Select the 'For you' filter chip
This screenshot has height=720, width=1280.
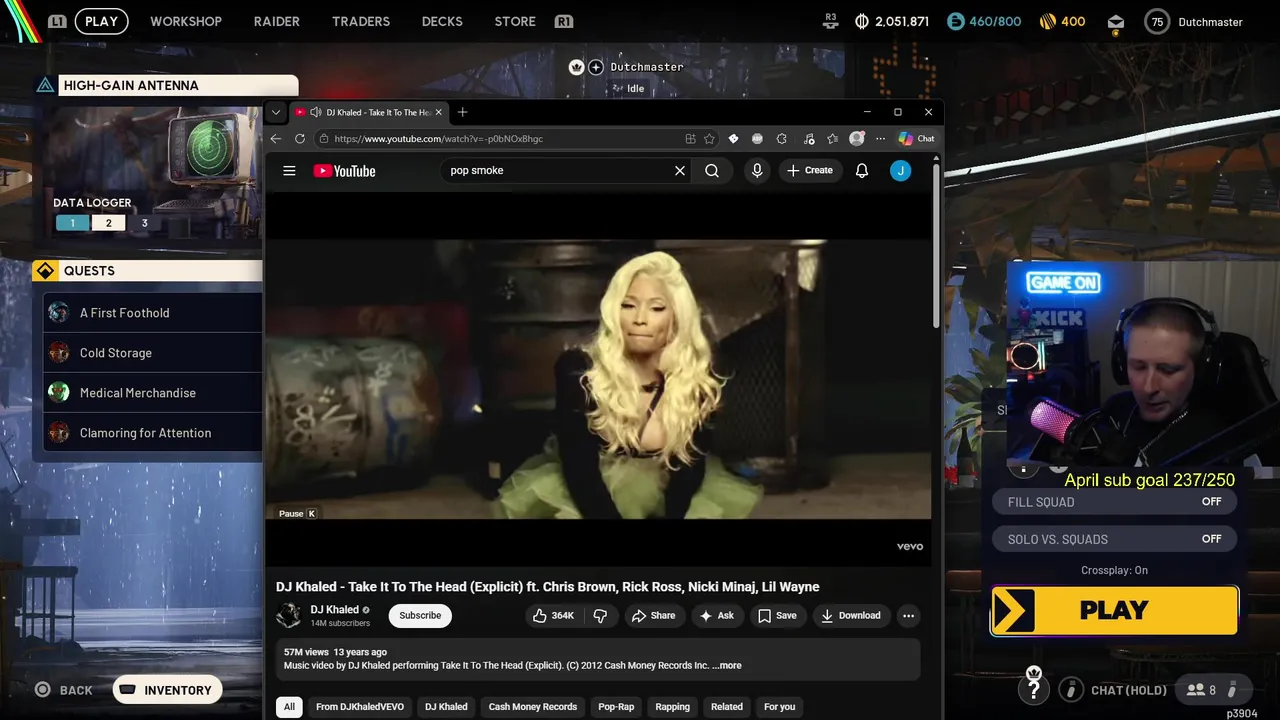pyautogui.click(x=780, y=707)
